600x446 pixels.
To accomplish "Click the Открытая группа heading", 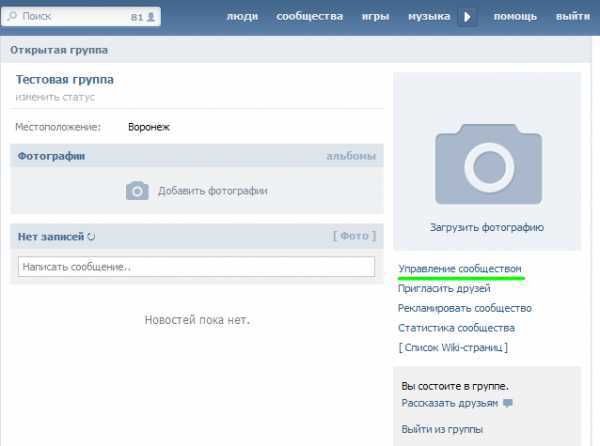I will point(59,50).
